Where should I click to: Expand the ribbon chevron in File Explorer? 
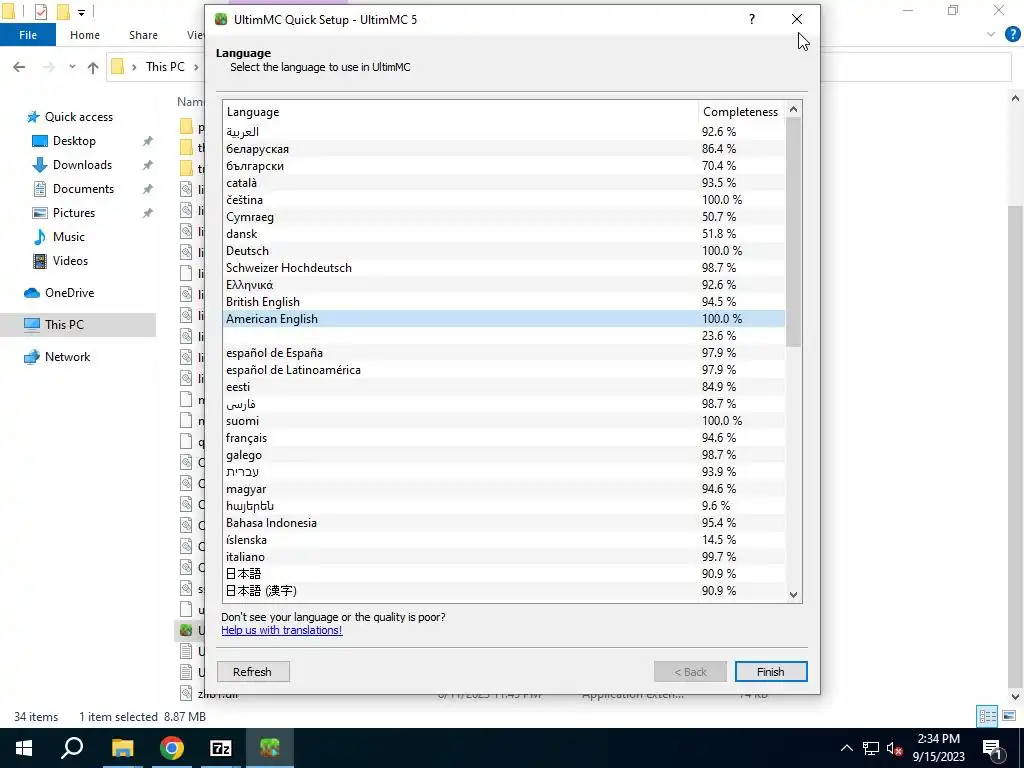click(991, 35)
